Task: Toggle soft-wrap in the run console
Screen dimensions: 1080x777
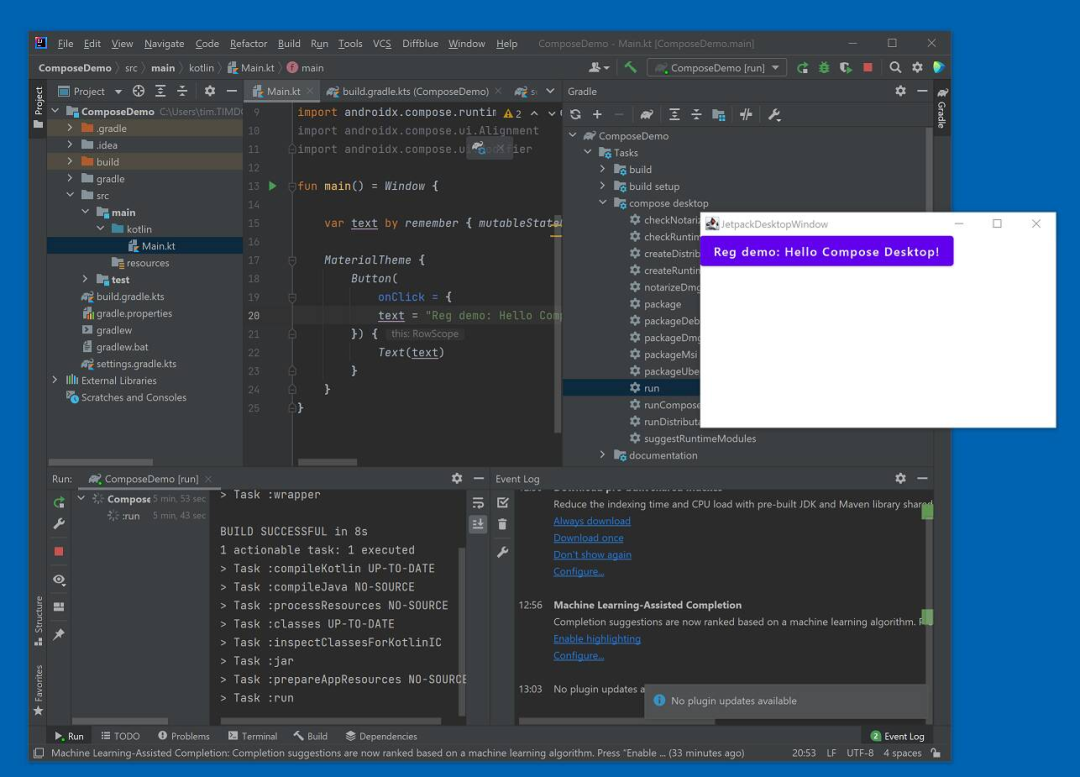Action: 478,502
